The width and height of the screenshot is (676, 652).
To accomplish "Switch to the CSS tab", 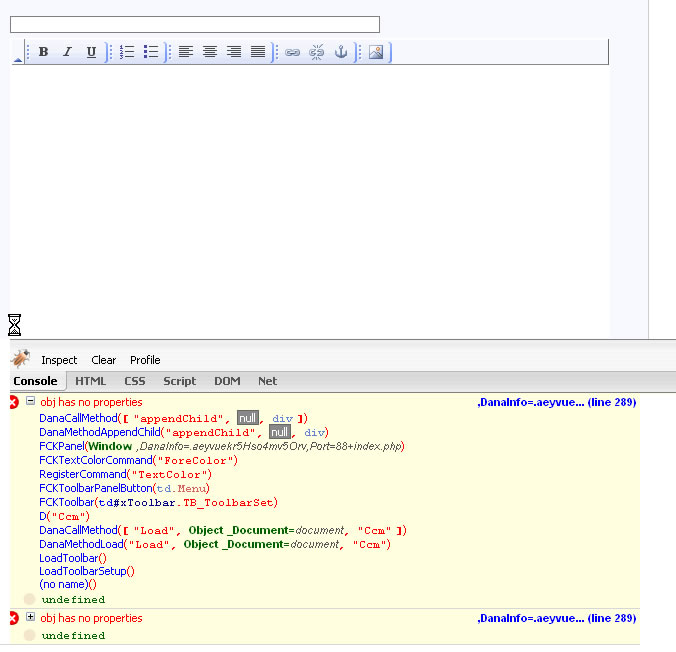I will coord(135,381).
